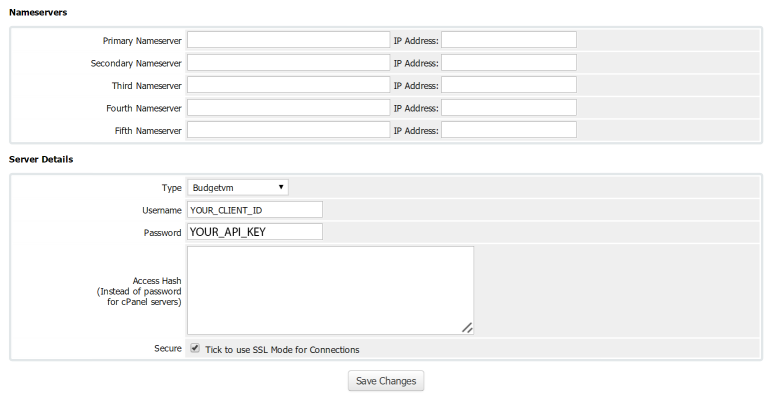Click the Third Nameserver text field
Image resolution: width=772 pixels, height=397 pixels.
(289, 85)
